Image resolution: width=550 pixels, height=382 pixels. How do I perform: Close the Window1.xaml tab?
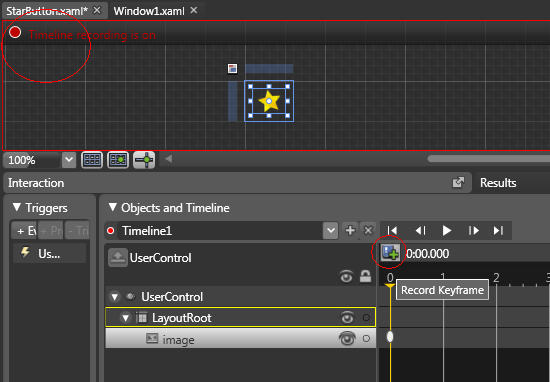point(194,11)
